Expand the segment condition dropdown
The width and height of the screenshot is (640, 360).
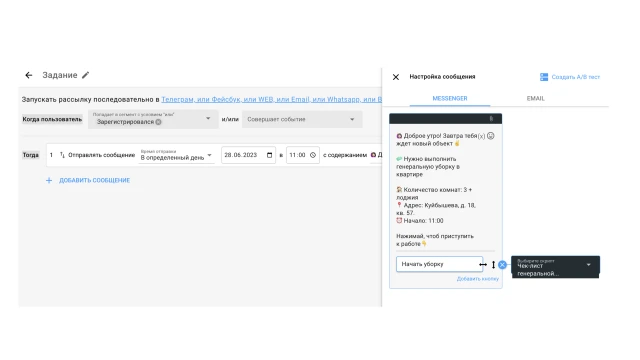208,119
